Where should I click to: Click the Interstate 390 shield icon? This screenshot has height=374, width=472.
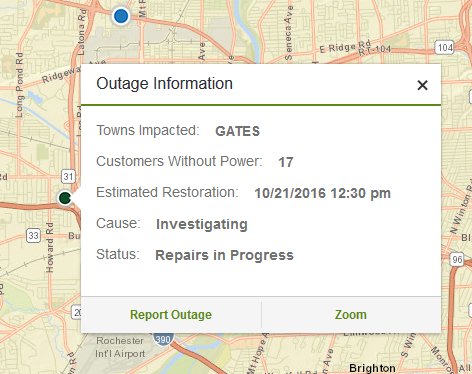click(163, 339)
